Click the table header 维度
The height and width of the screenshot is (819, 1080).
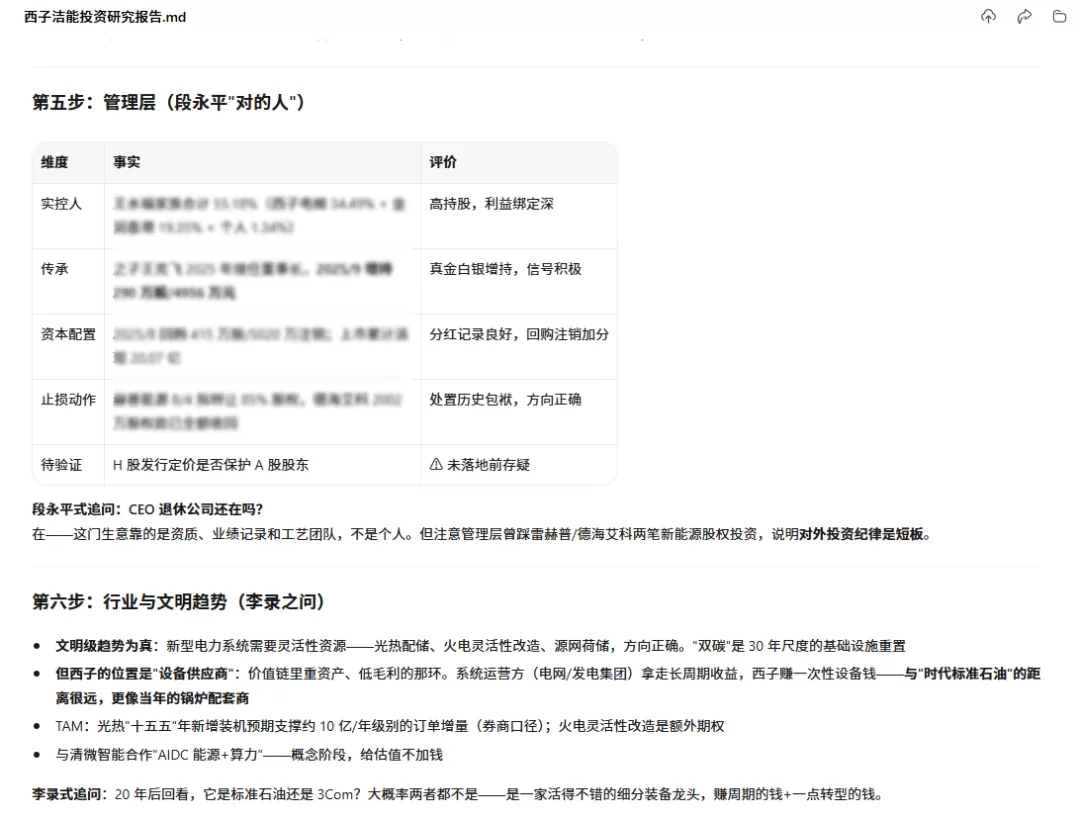pyautogui.click(x=54, y=163)
